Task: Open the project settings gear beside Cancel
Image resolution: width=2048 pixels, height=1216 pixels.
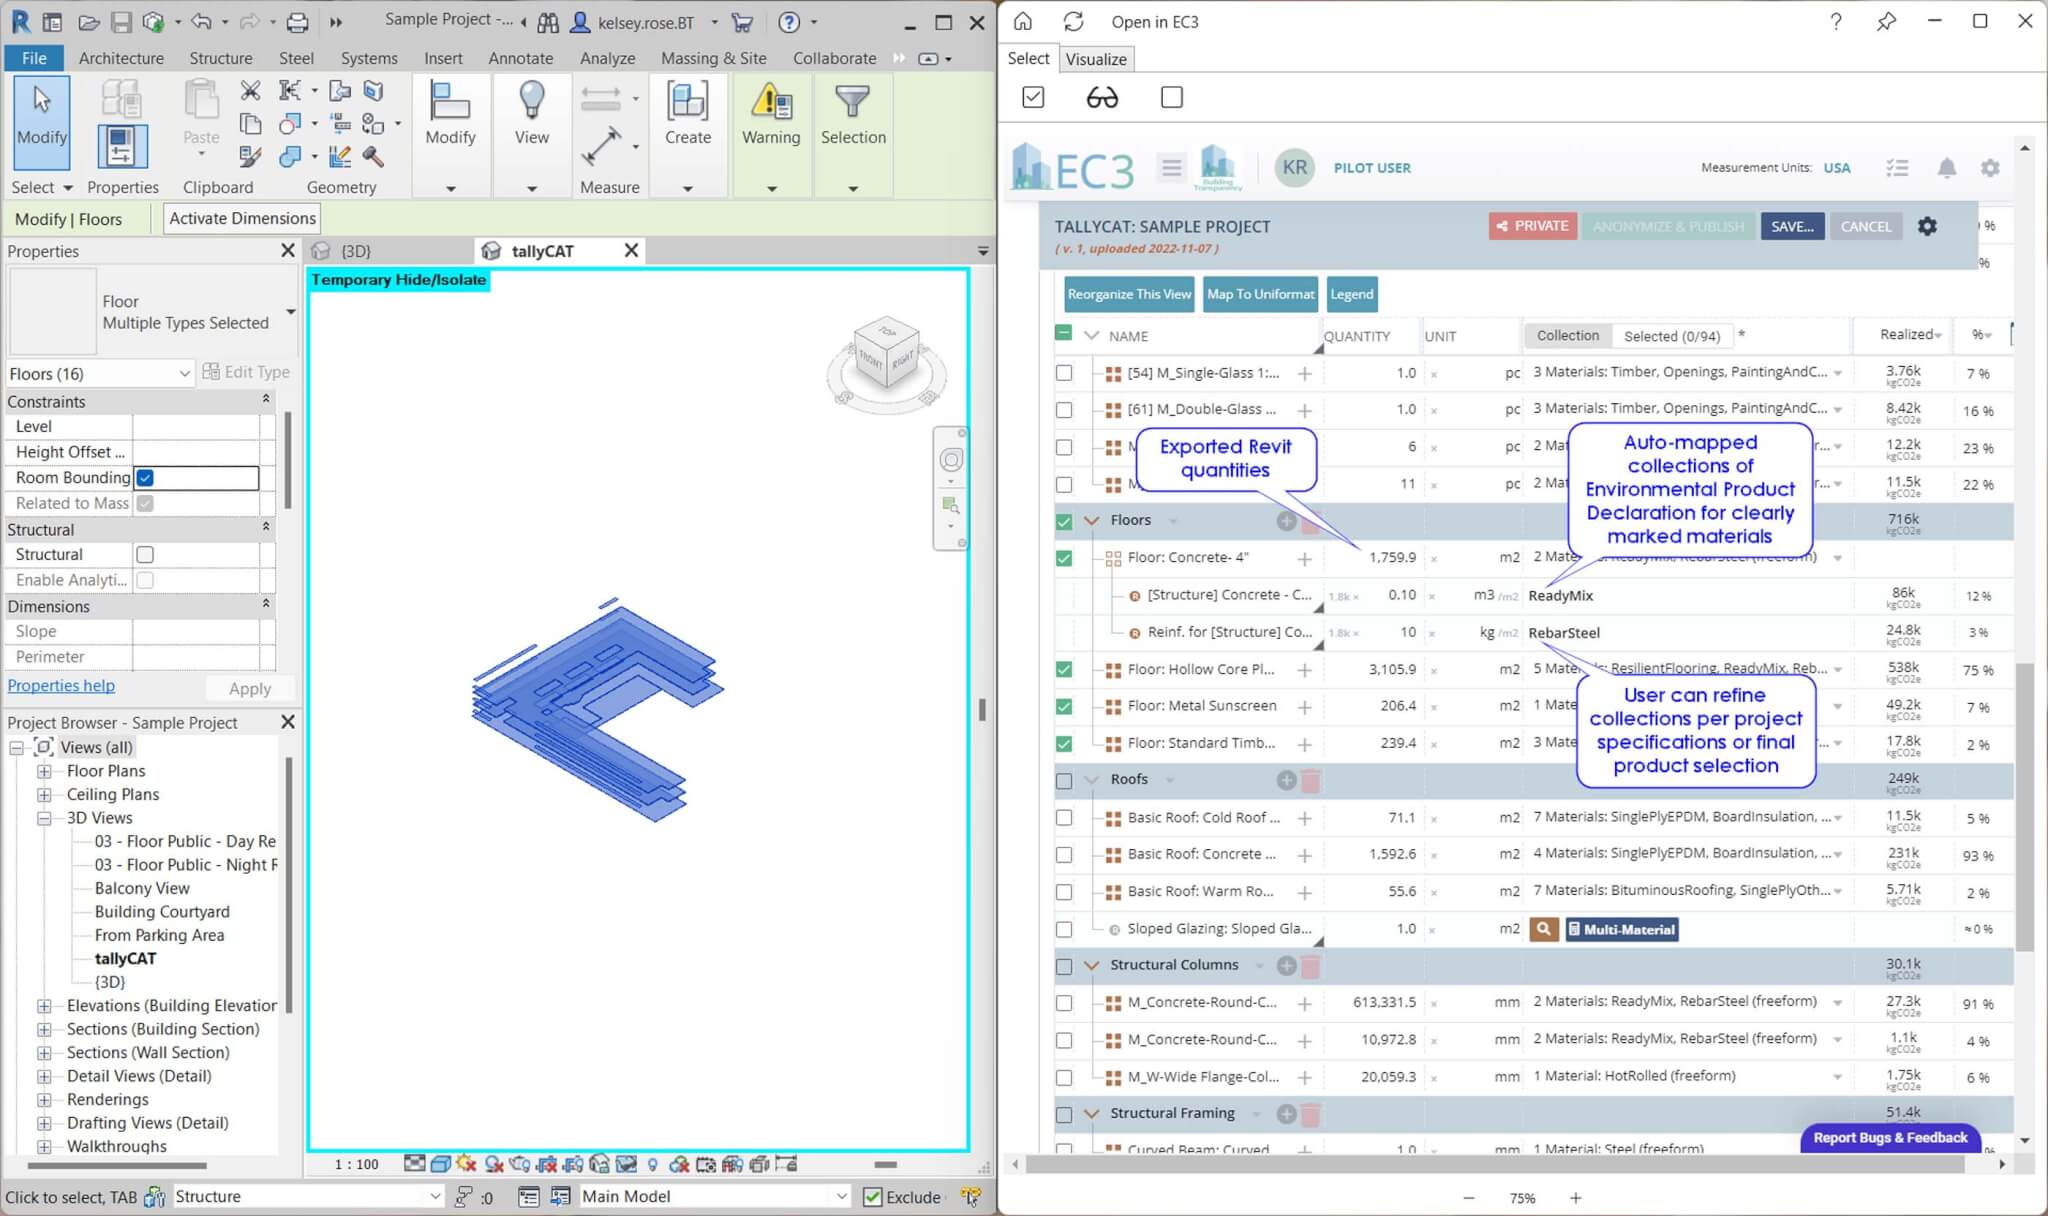Action: pos(1927,226)
